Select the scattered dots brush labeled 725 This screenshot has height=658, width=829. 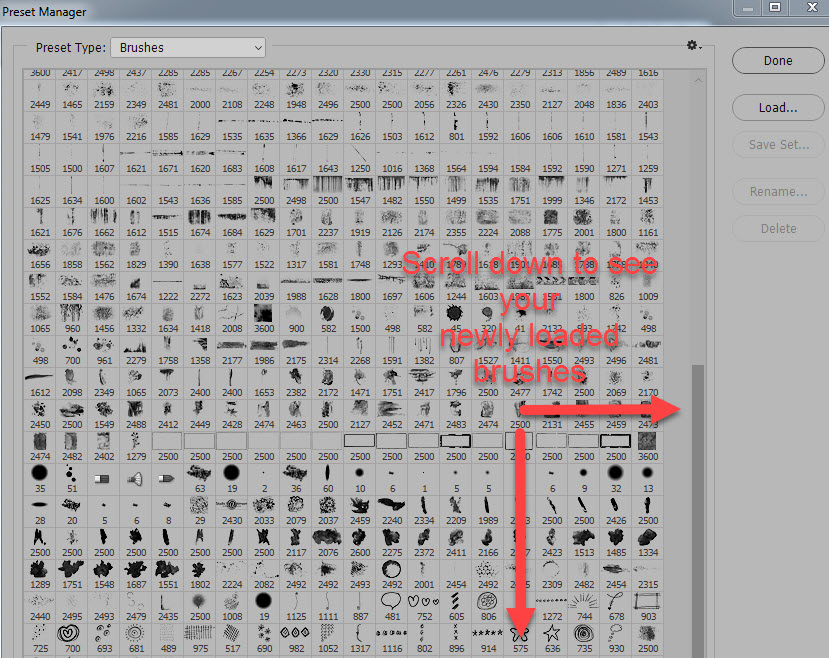[x=40, y=639]
